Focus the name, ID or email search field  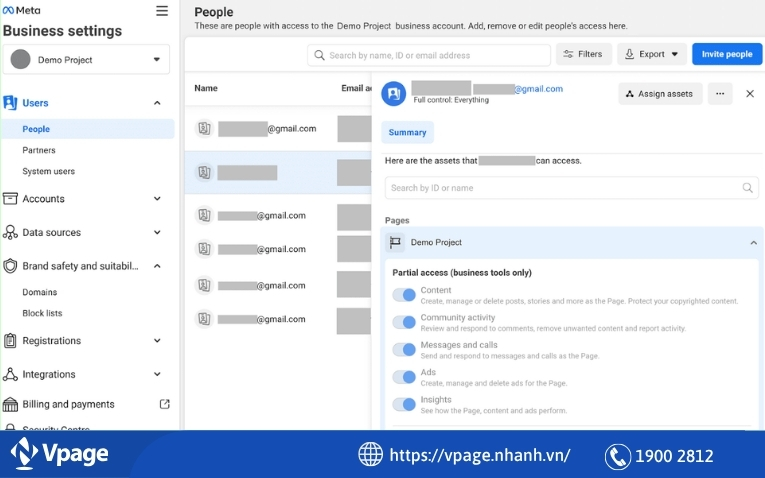(x=429, y=55)
